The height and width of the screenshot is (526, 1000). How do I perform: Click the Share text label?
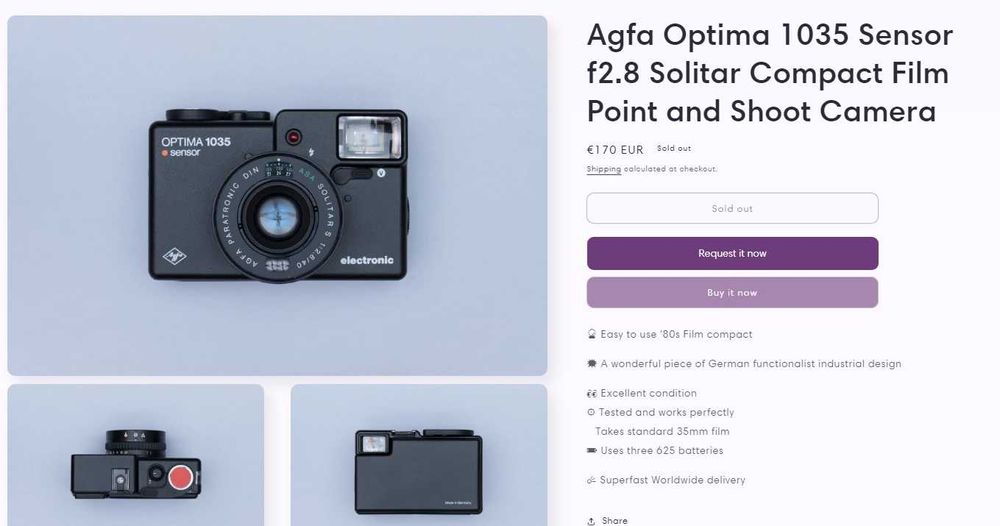click(615, 521)
